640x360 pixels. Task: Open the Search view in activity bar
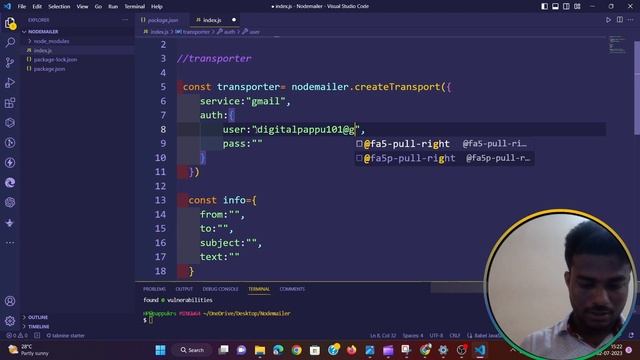10,42
